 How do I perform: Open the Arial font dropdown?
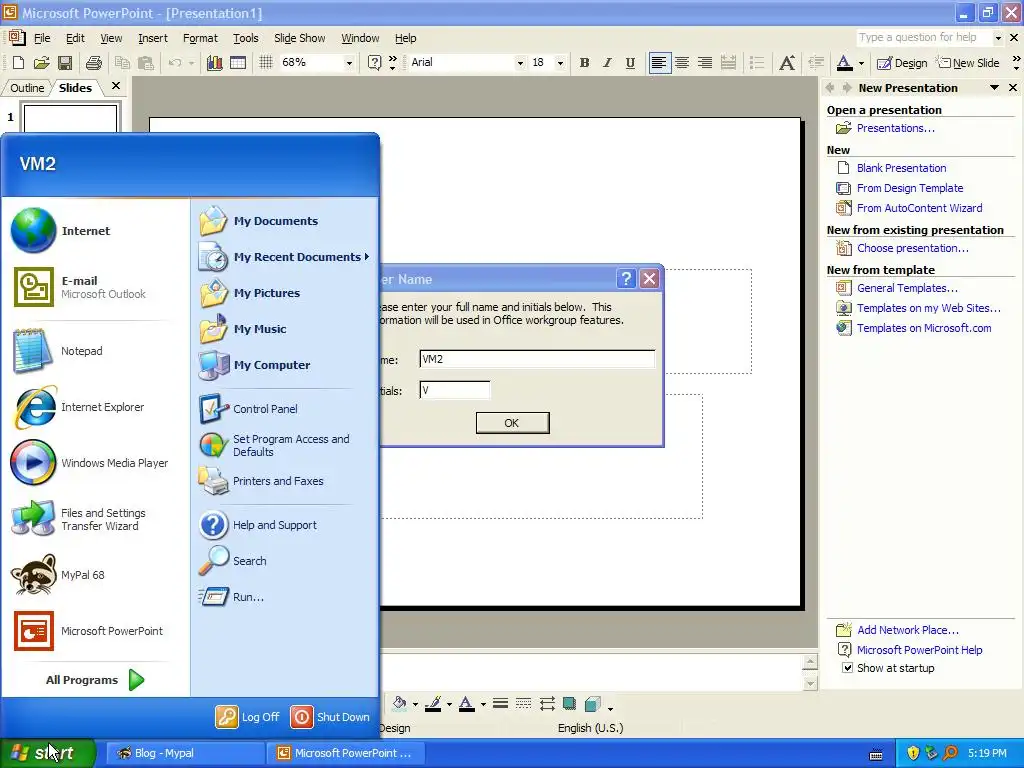520,63
